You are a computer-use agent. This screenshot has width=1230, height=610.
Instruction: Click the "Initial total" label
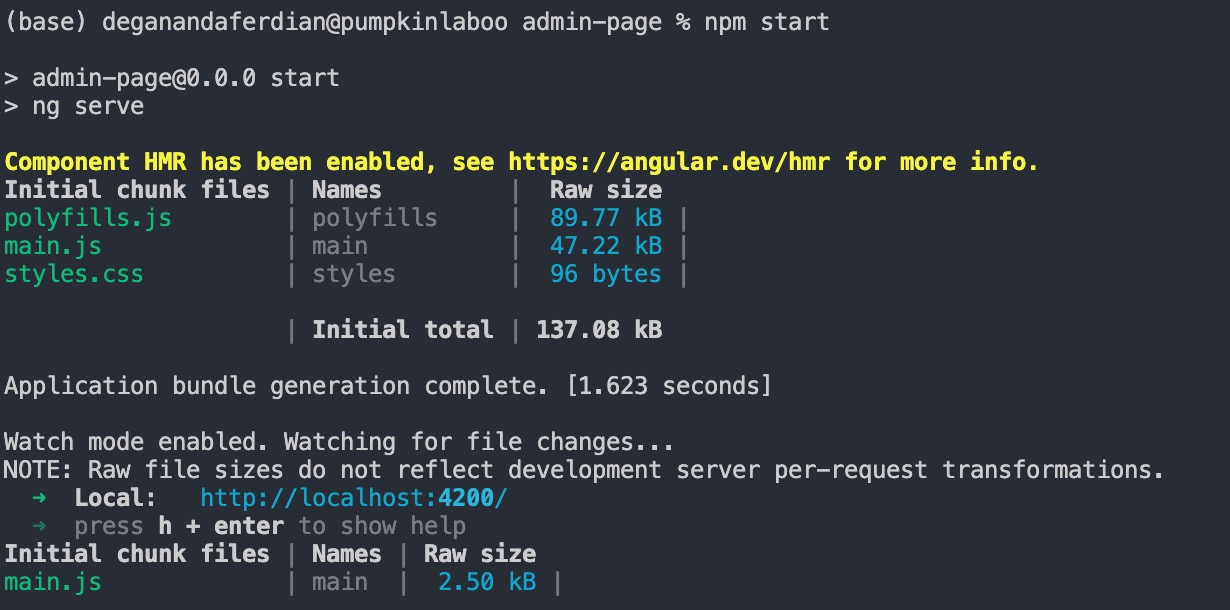(x=403, y=330)
